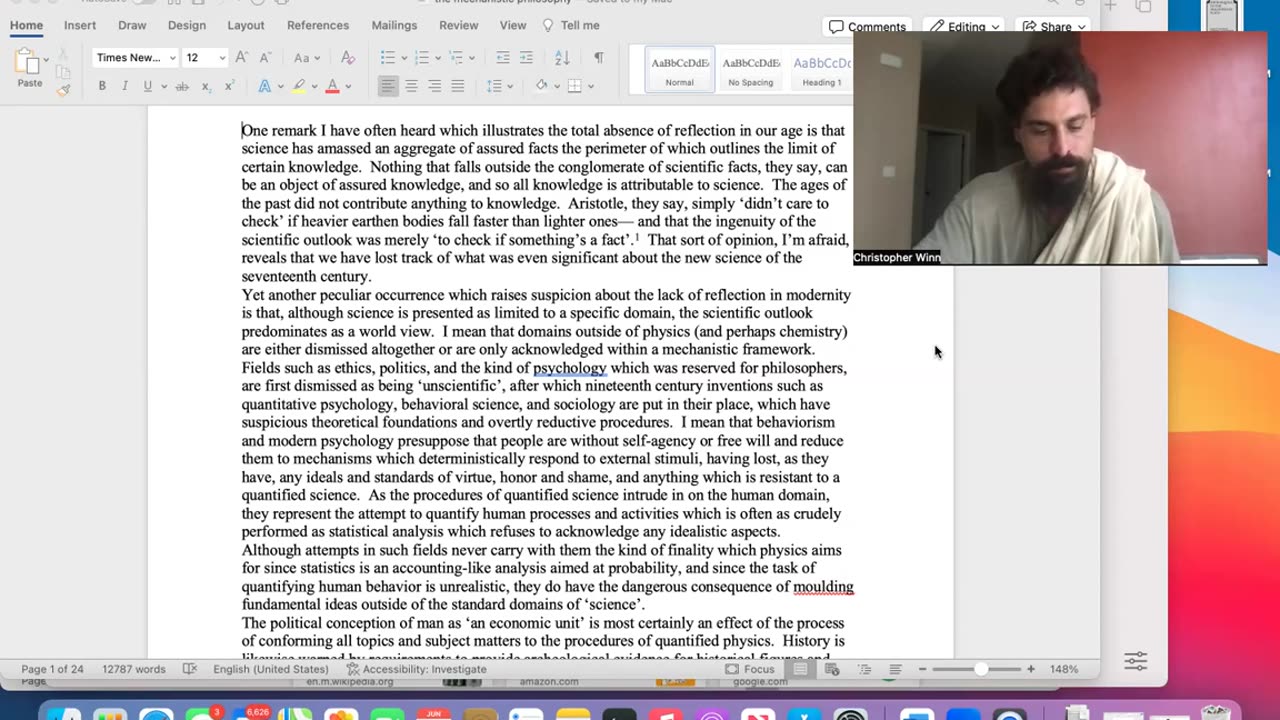
Task: Decrease paragraph indent
Action: [x=503, y=58]
